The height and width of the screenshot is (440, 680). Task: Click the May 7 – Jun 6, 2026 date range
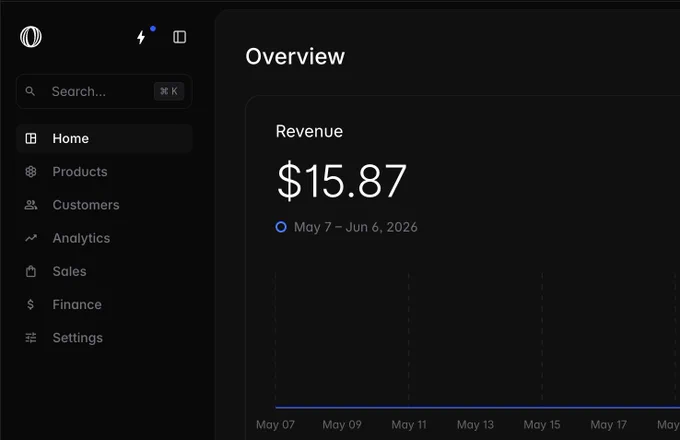point(356,227)
